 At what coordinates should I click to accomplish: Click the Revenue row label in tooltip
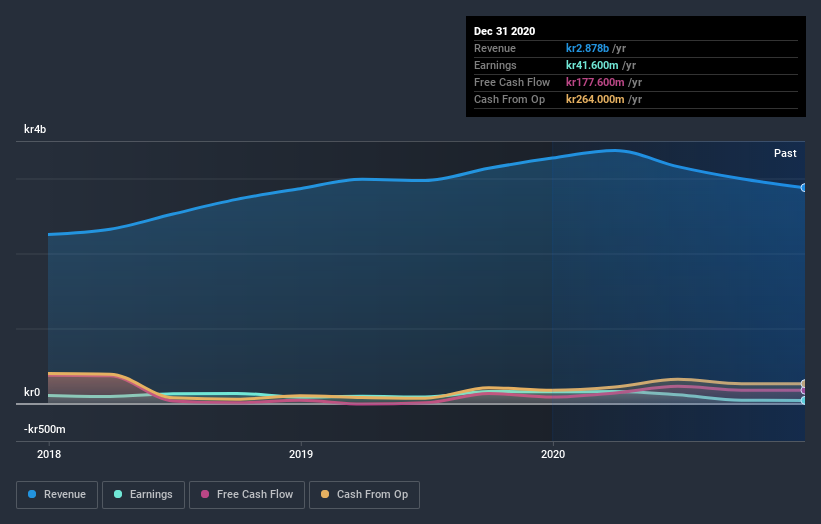495,48
